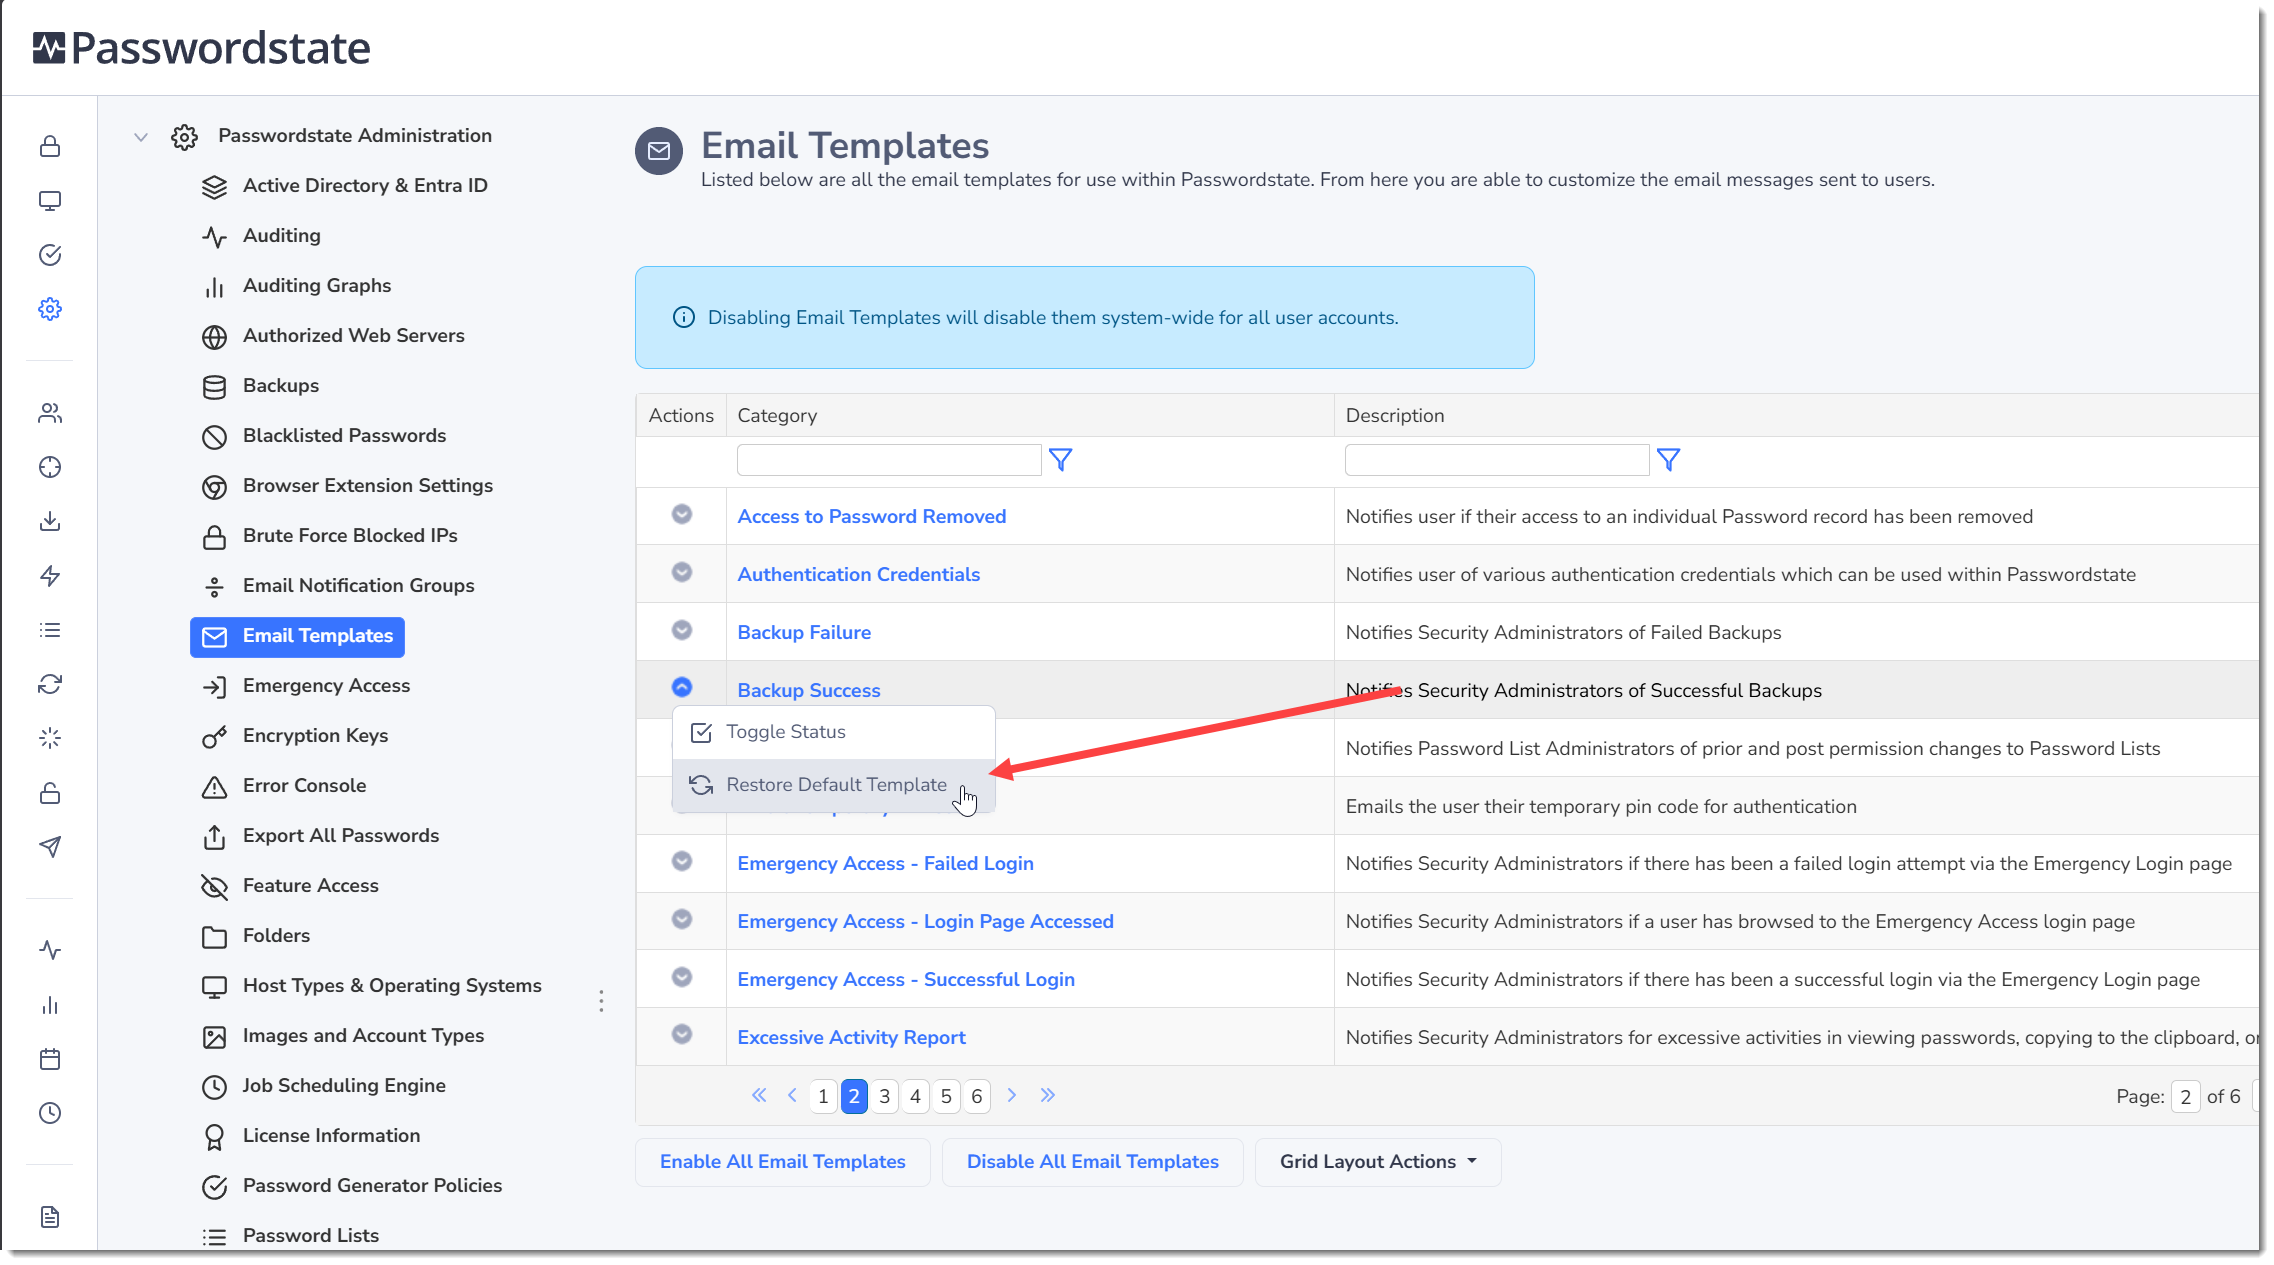The image size is (2274, 1265).
Task: Click the download tray rail icon
Action: [50, 521]
